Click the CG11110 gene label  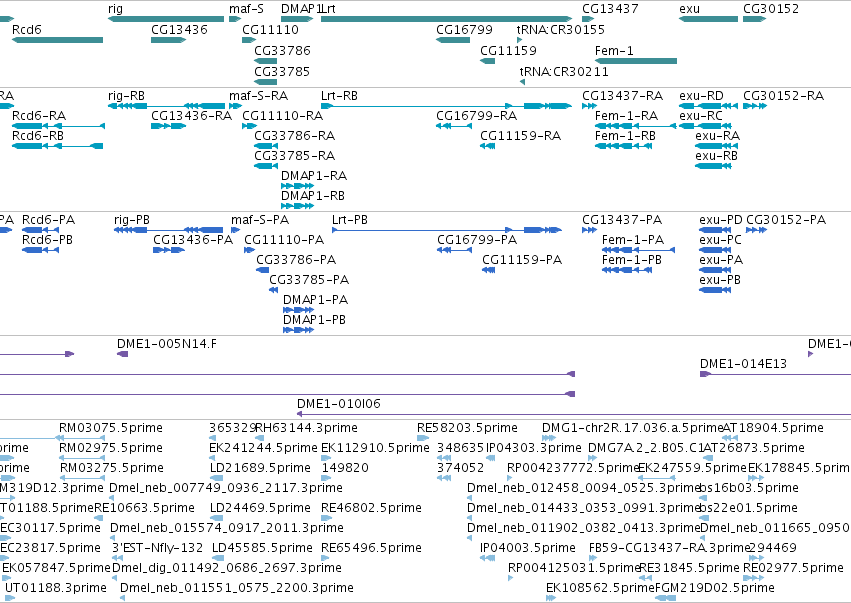pos(270,29)
